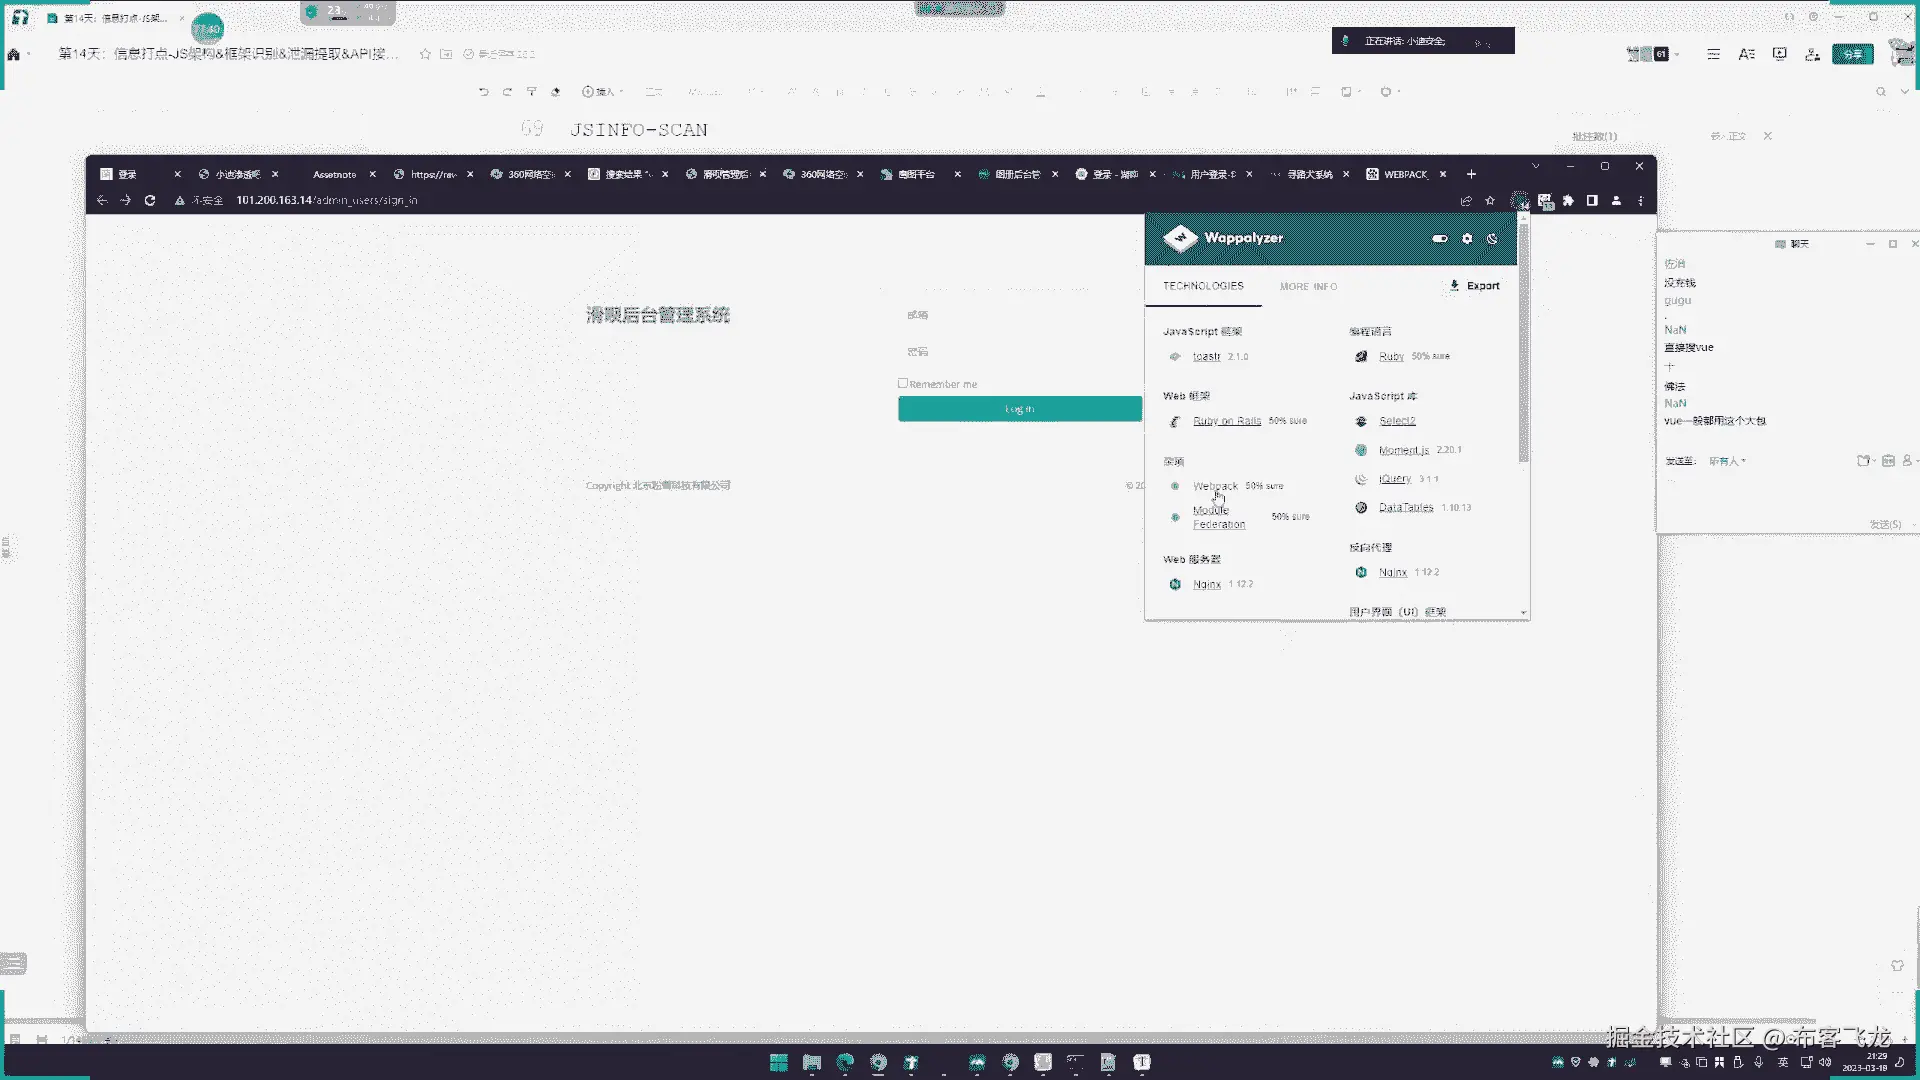Toggle Wappalyzer dark mode moon icon
The width and height of the screenshot is (1920, 1080).
coord(1492,239)
